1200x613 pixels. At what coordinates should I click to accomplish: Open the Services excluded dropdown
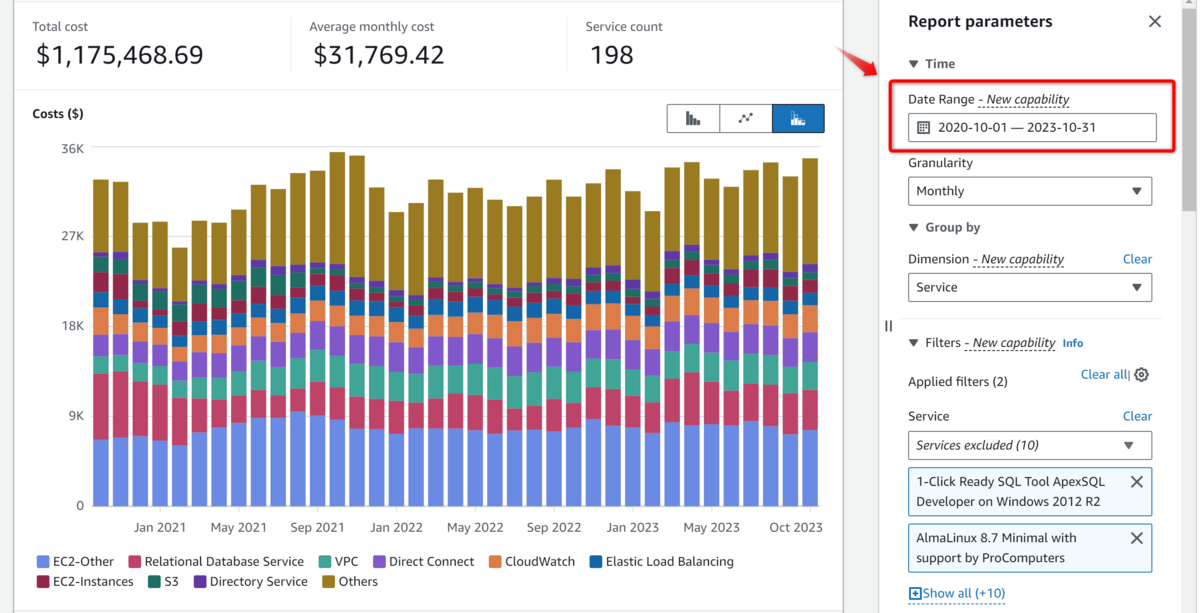click(1030, 445)
